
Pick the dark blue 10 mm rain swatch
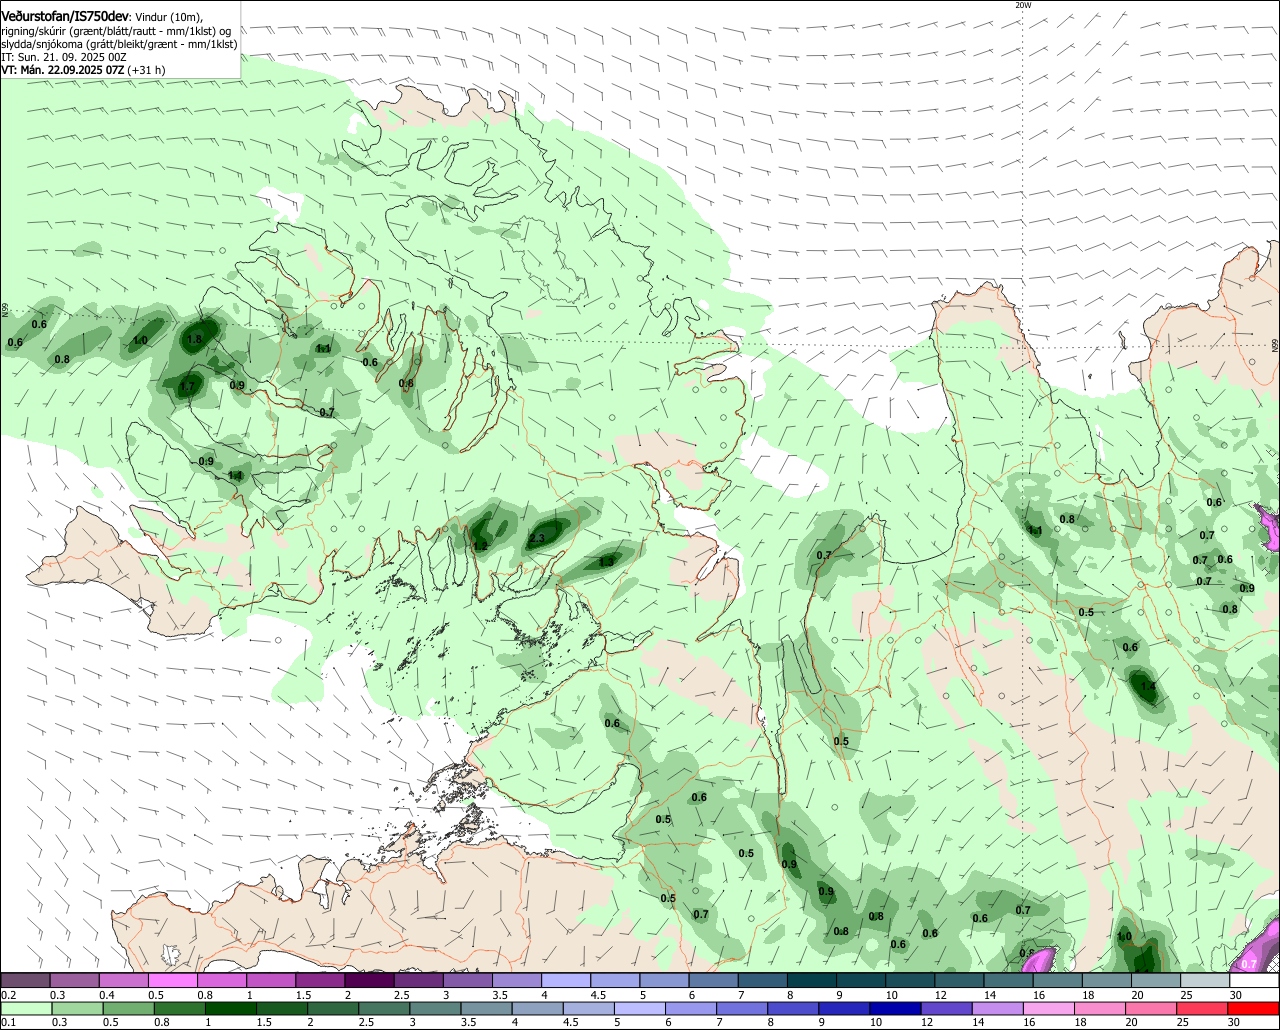click(895, 1008)
